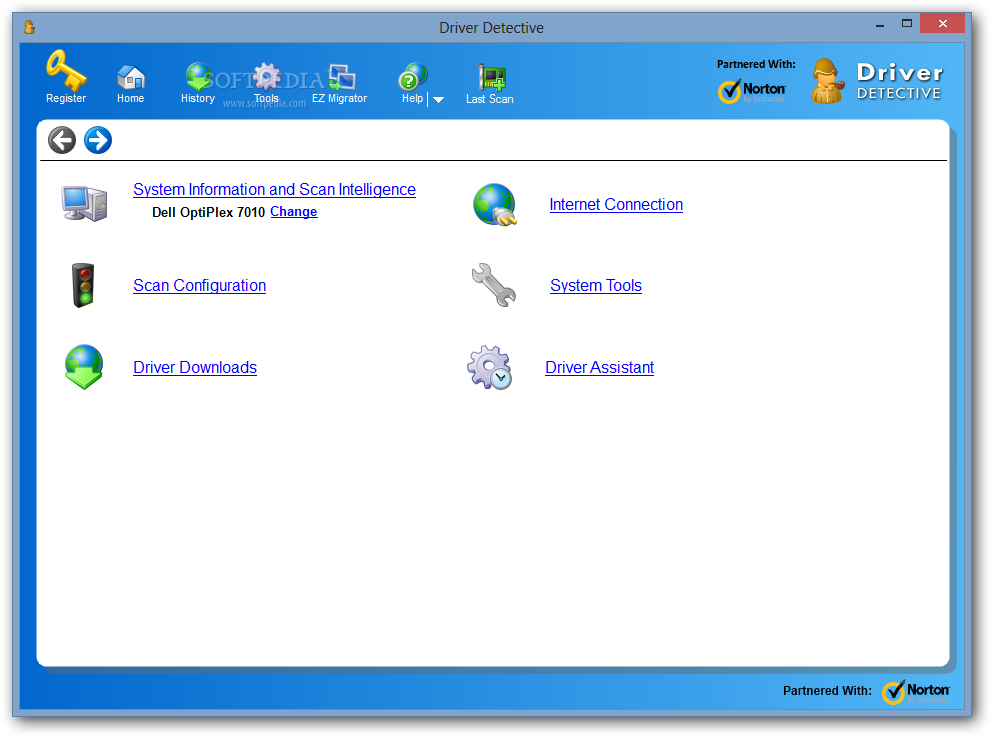The width and height of the screenshot is (992, 737).
Task: Open Last Scan results icon
Action: (x=491, y=78)
